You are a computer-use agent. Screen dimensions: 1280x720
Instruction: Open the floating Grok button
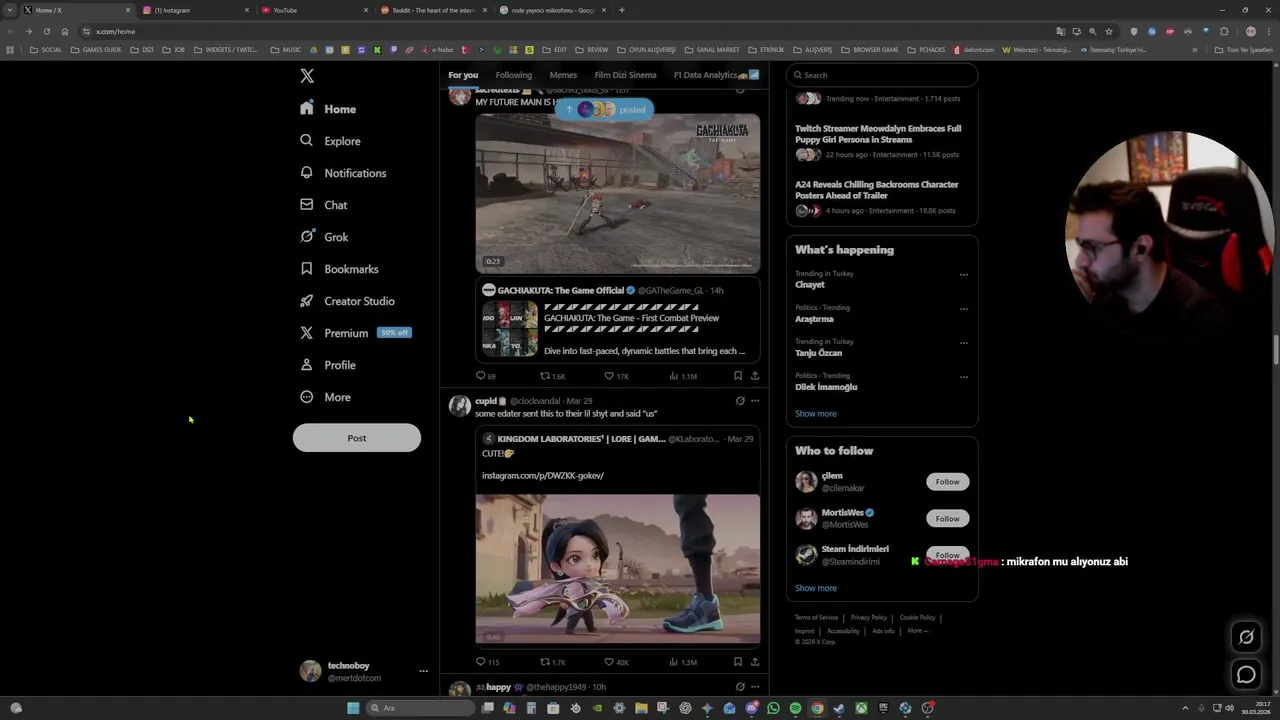coord(1246,637)
